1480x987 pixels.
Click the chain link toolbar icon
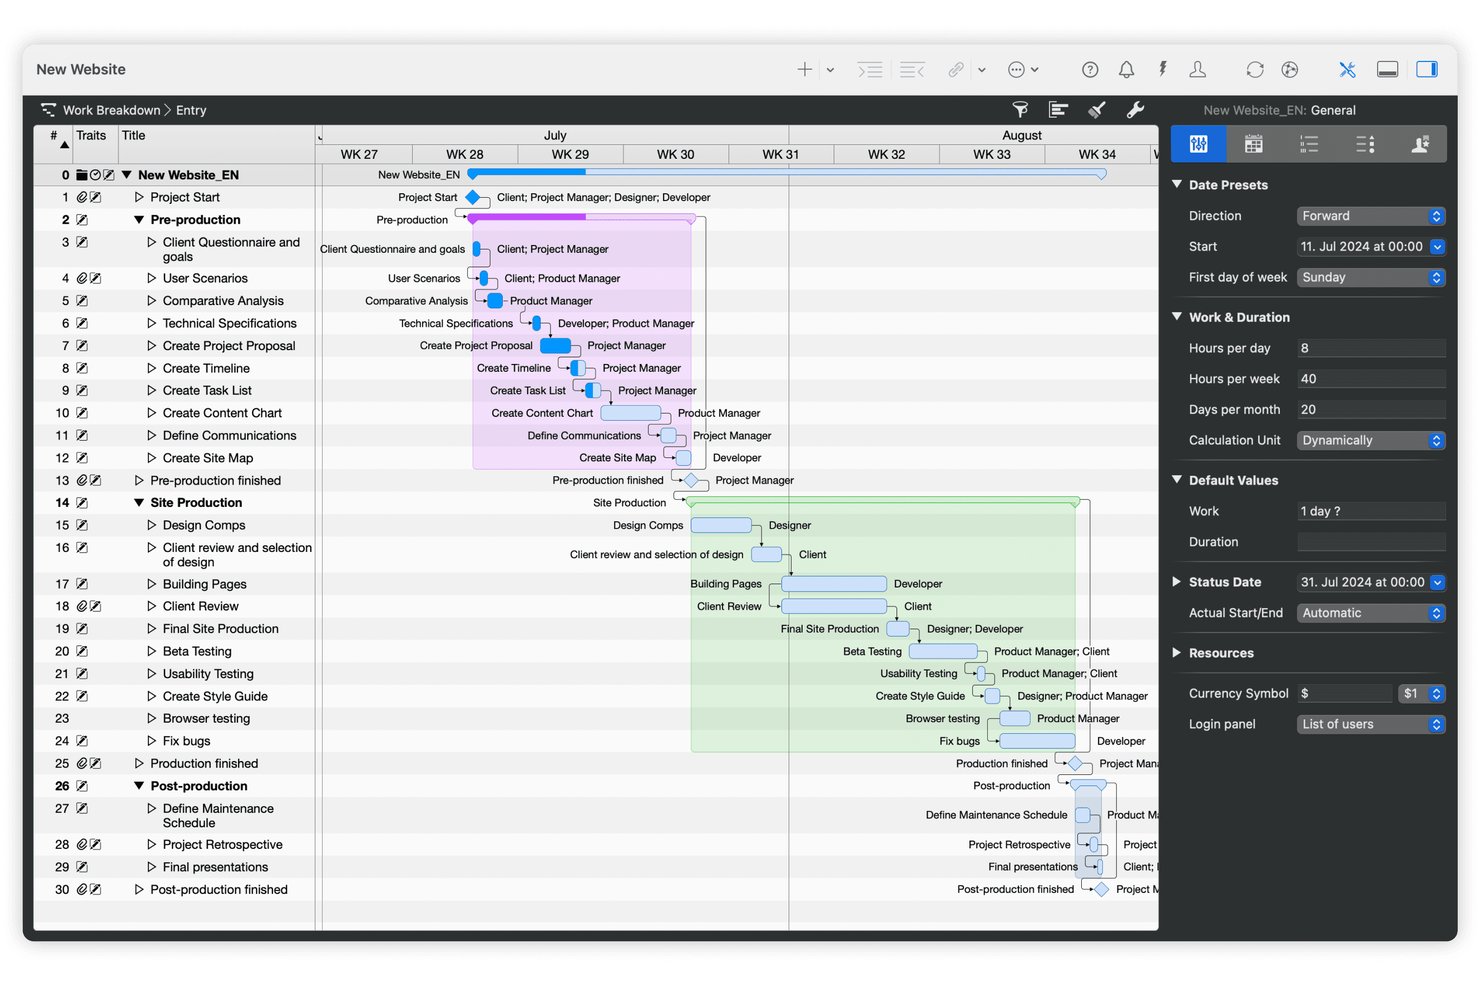[956, 69]
